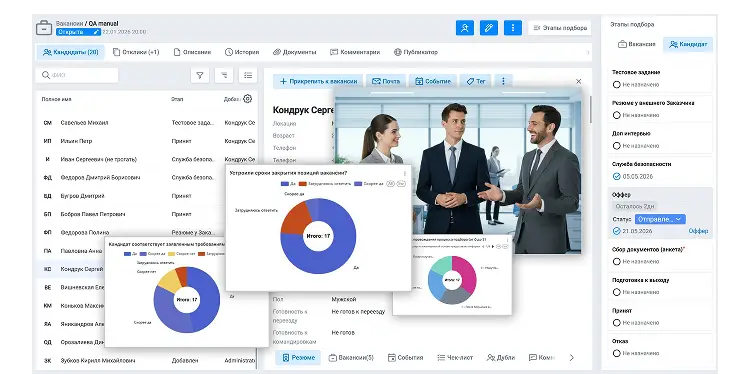Open the blue three-dot vacancy menu

[513, 28]
